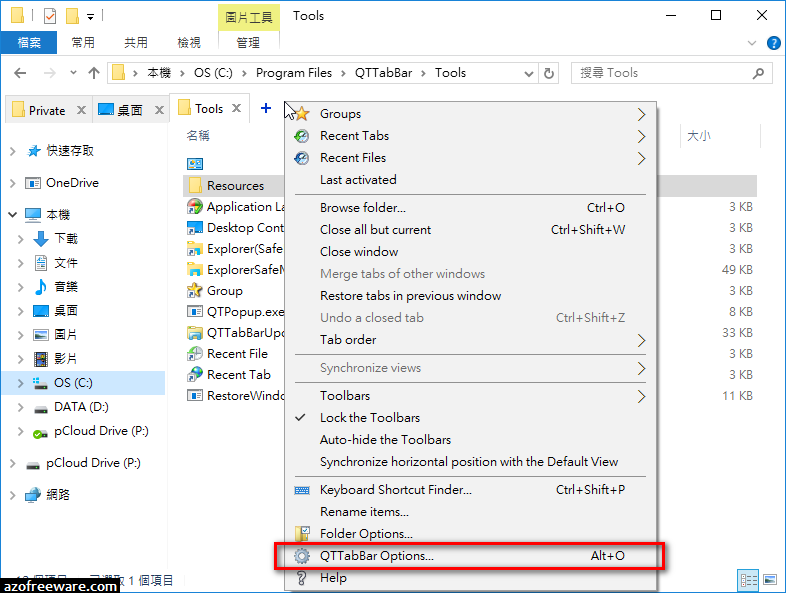Click the search magnifier icon
The image size is (786, 593).
tap(758, 73)
